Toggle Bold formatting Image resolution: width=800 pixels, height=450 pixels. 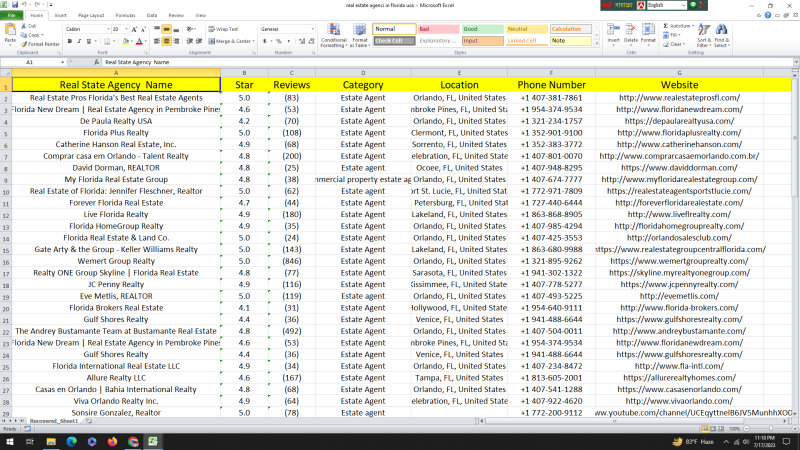tap(70, 41)
